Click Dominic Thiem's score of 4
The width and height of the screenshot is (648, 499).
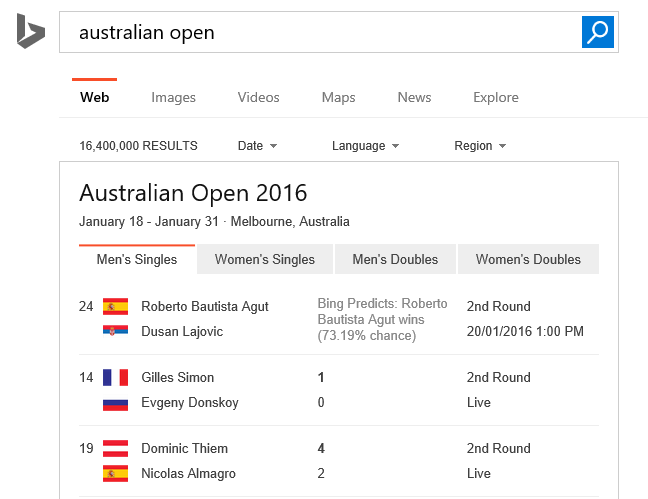[x=321, y=449]
